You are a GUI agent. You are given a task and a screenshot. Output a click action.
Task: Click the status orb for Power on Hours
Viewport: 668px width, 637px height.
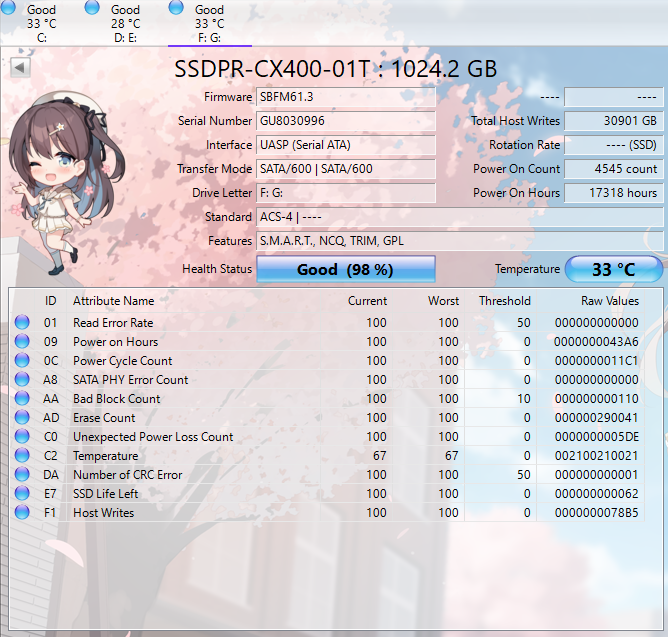click(x=22, y=341)
